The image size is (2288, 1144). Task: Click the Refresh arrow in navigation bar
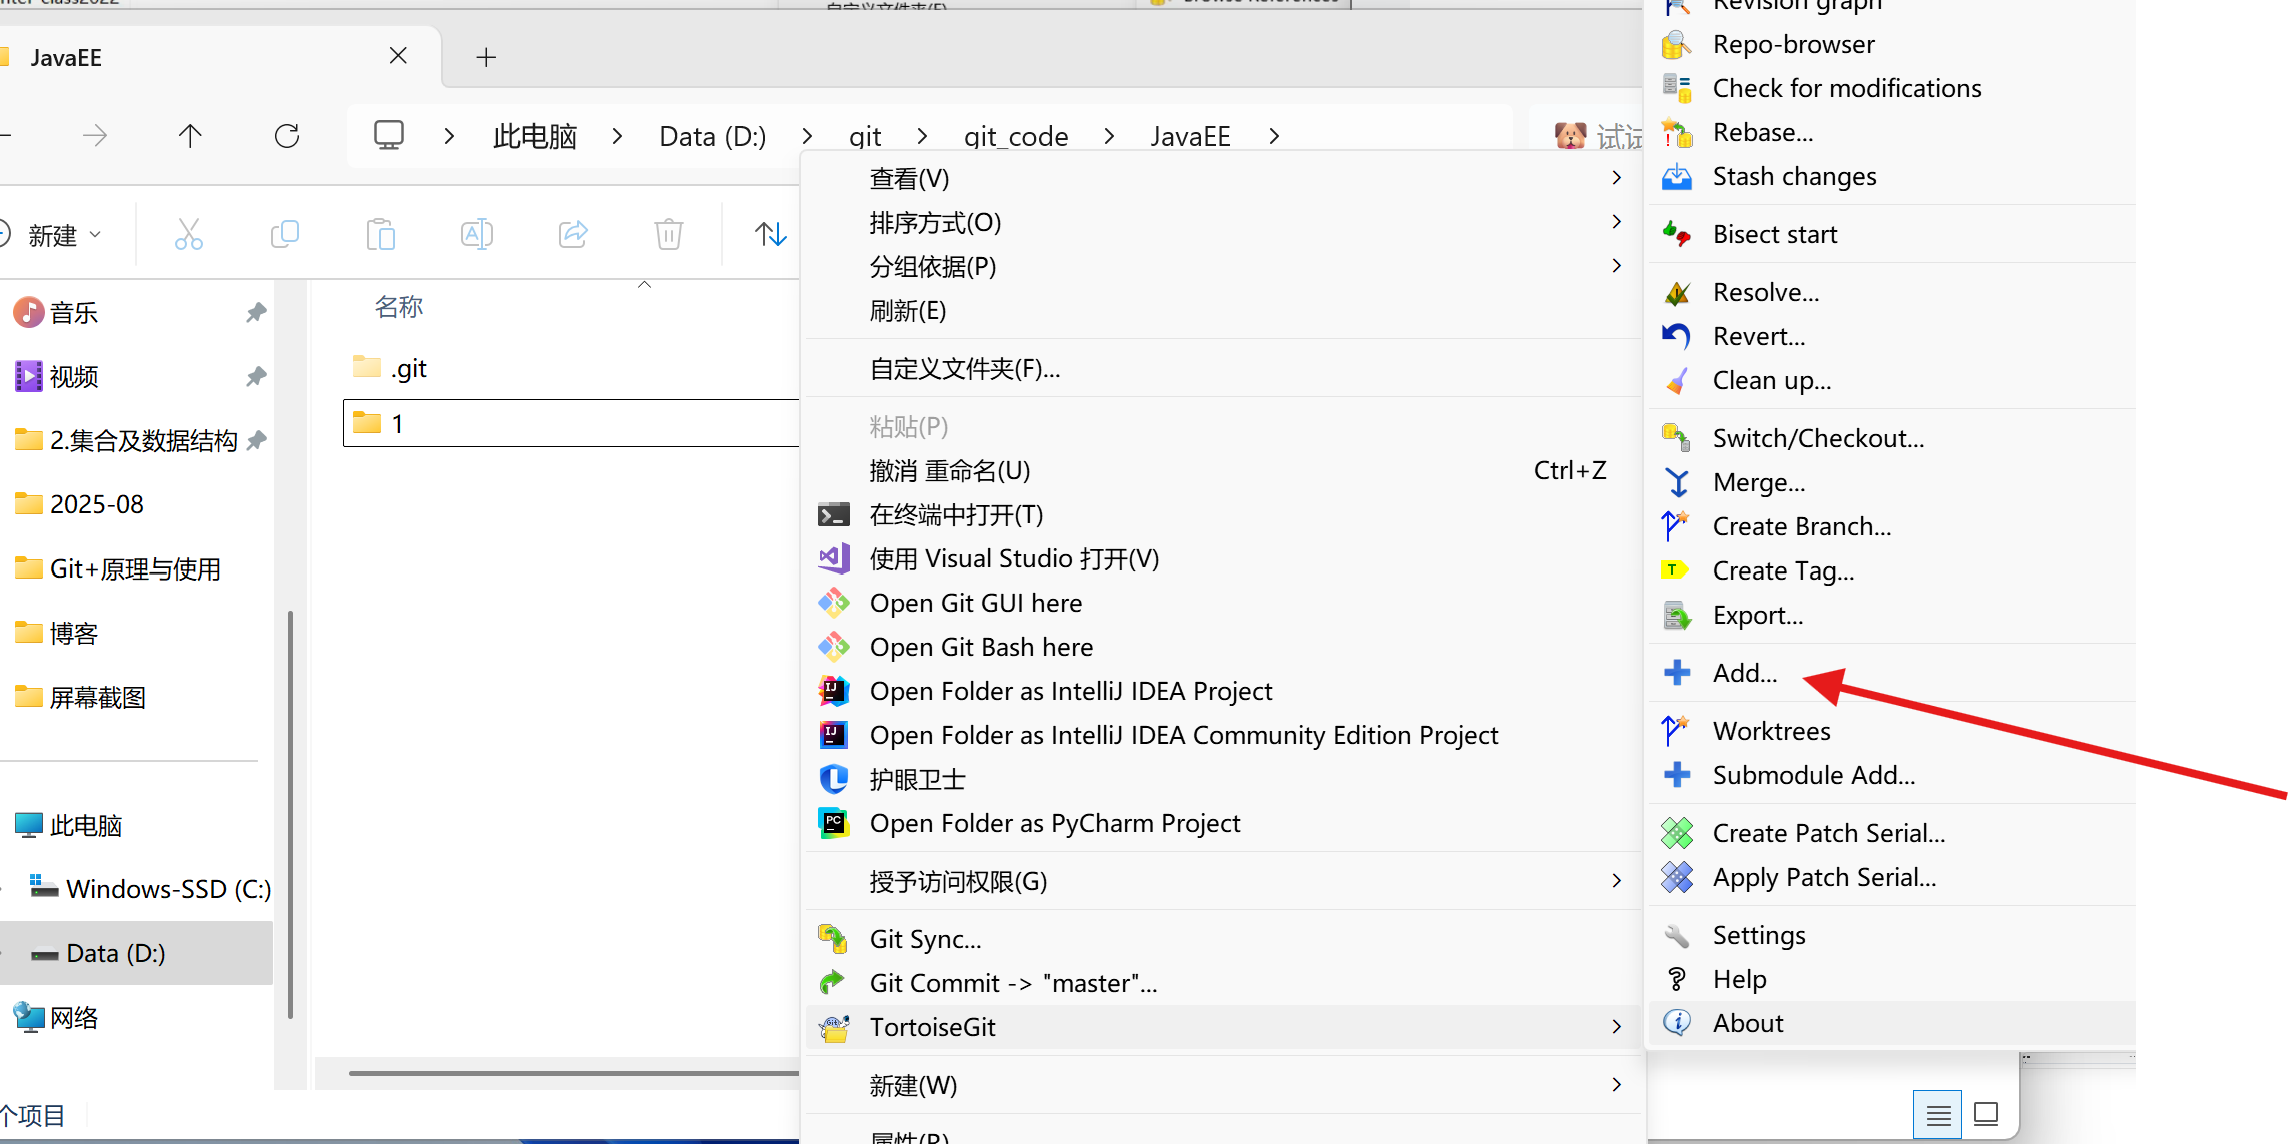coord(287,136)
